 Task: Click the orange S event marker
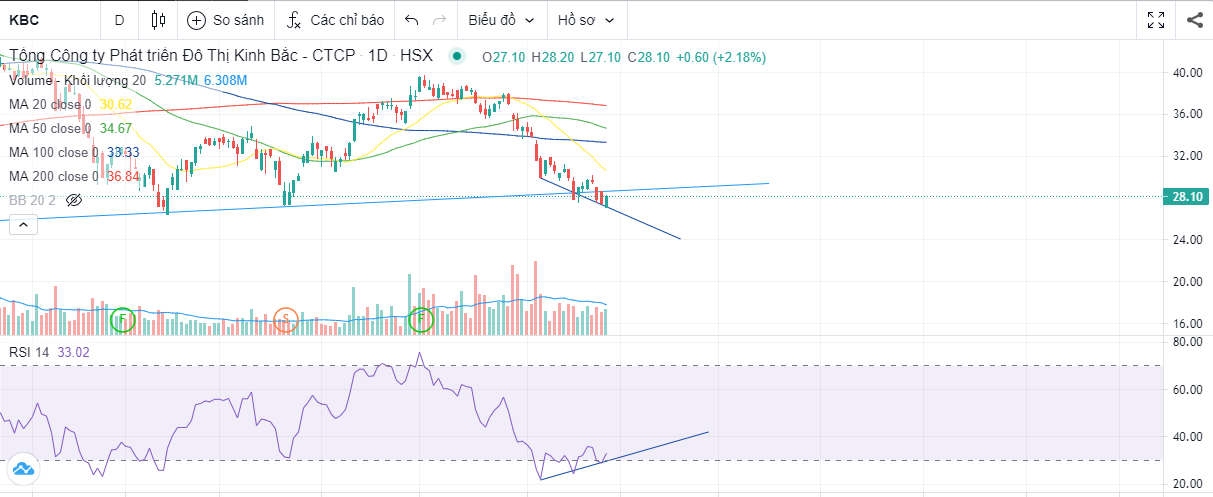286,320
